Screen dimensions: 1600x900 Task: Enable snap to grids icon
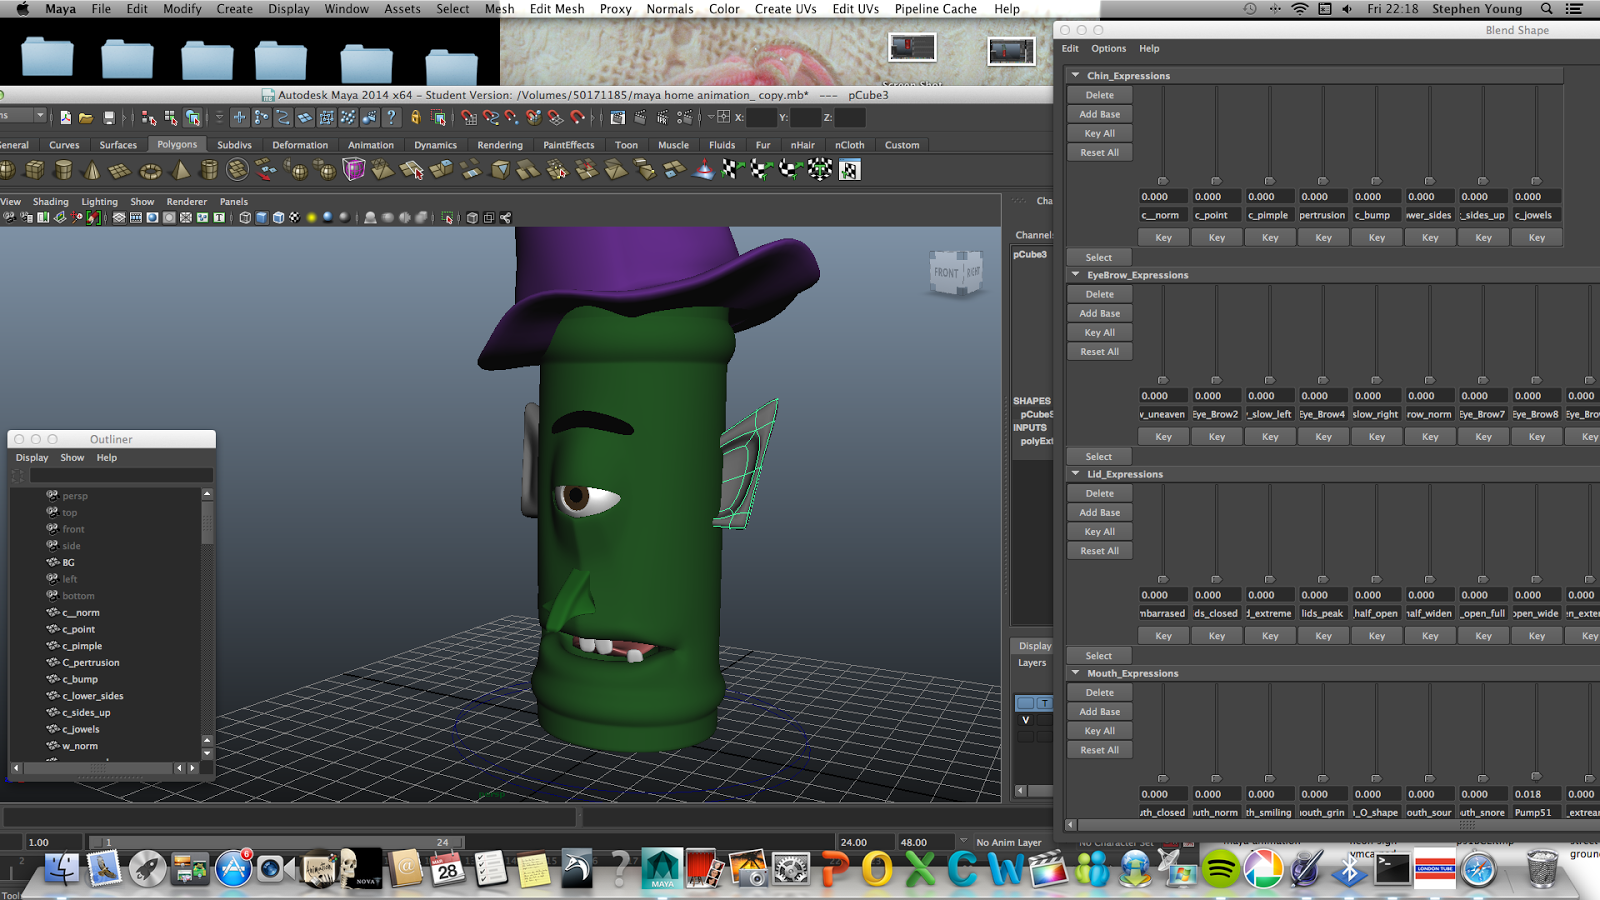click(x=469, y=118)
